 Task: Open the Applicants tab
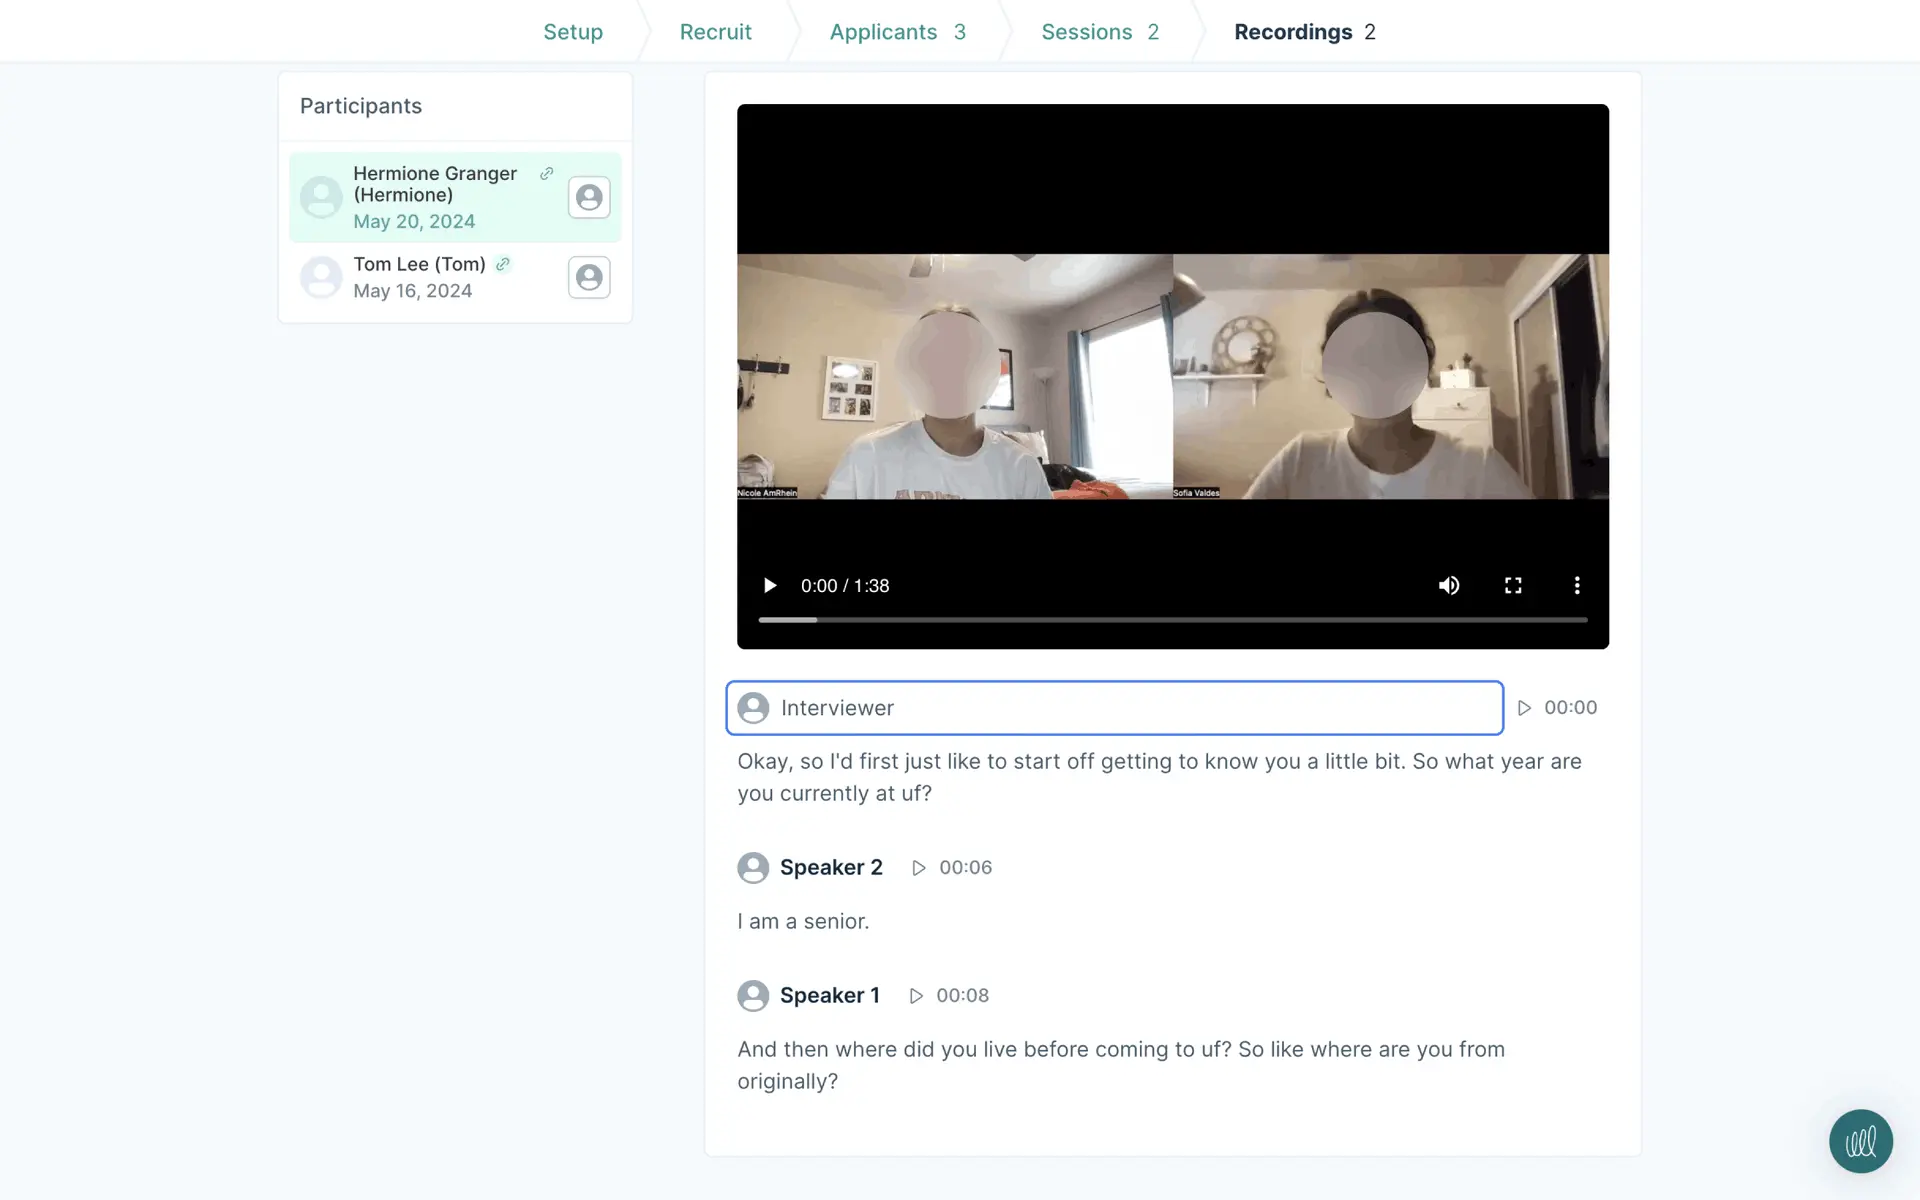click(x=896, y=32)
